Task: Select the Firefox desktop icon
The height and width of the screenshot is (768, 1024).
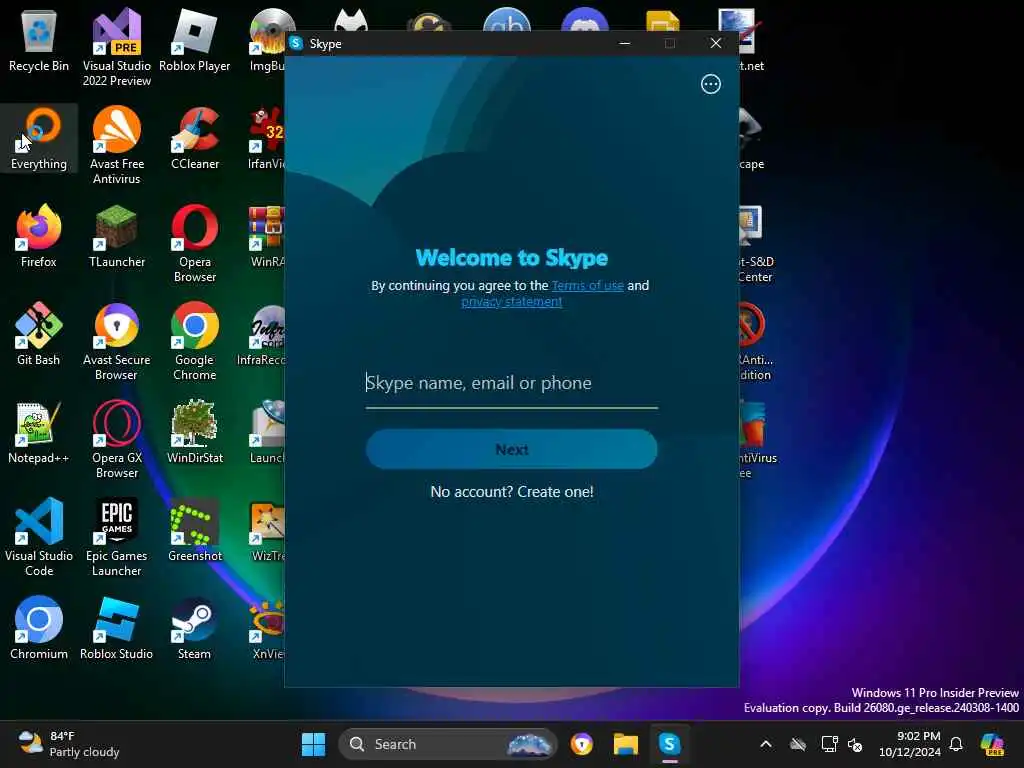Action: coord(39,236)
